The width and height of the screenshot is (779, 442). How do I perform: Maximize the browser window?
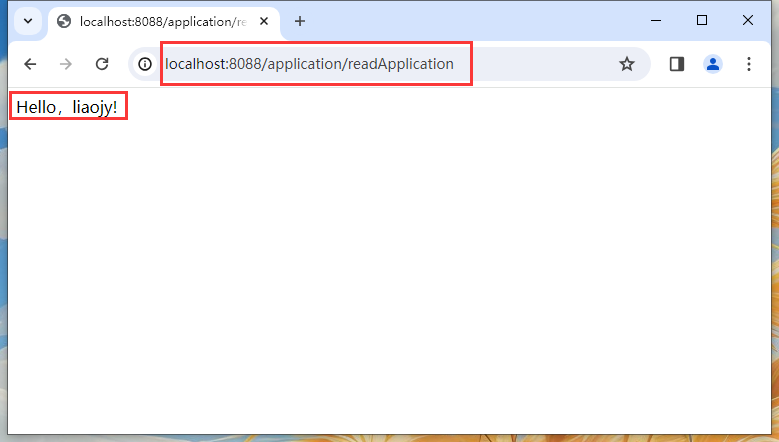click(x=701, y=20)
